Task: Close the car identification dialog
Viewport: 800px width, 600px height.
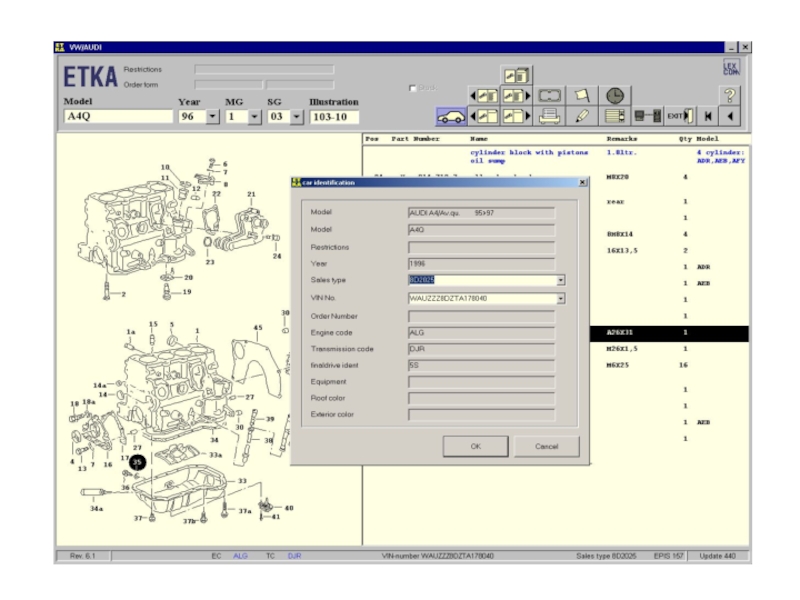Action: pos(583,183)
